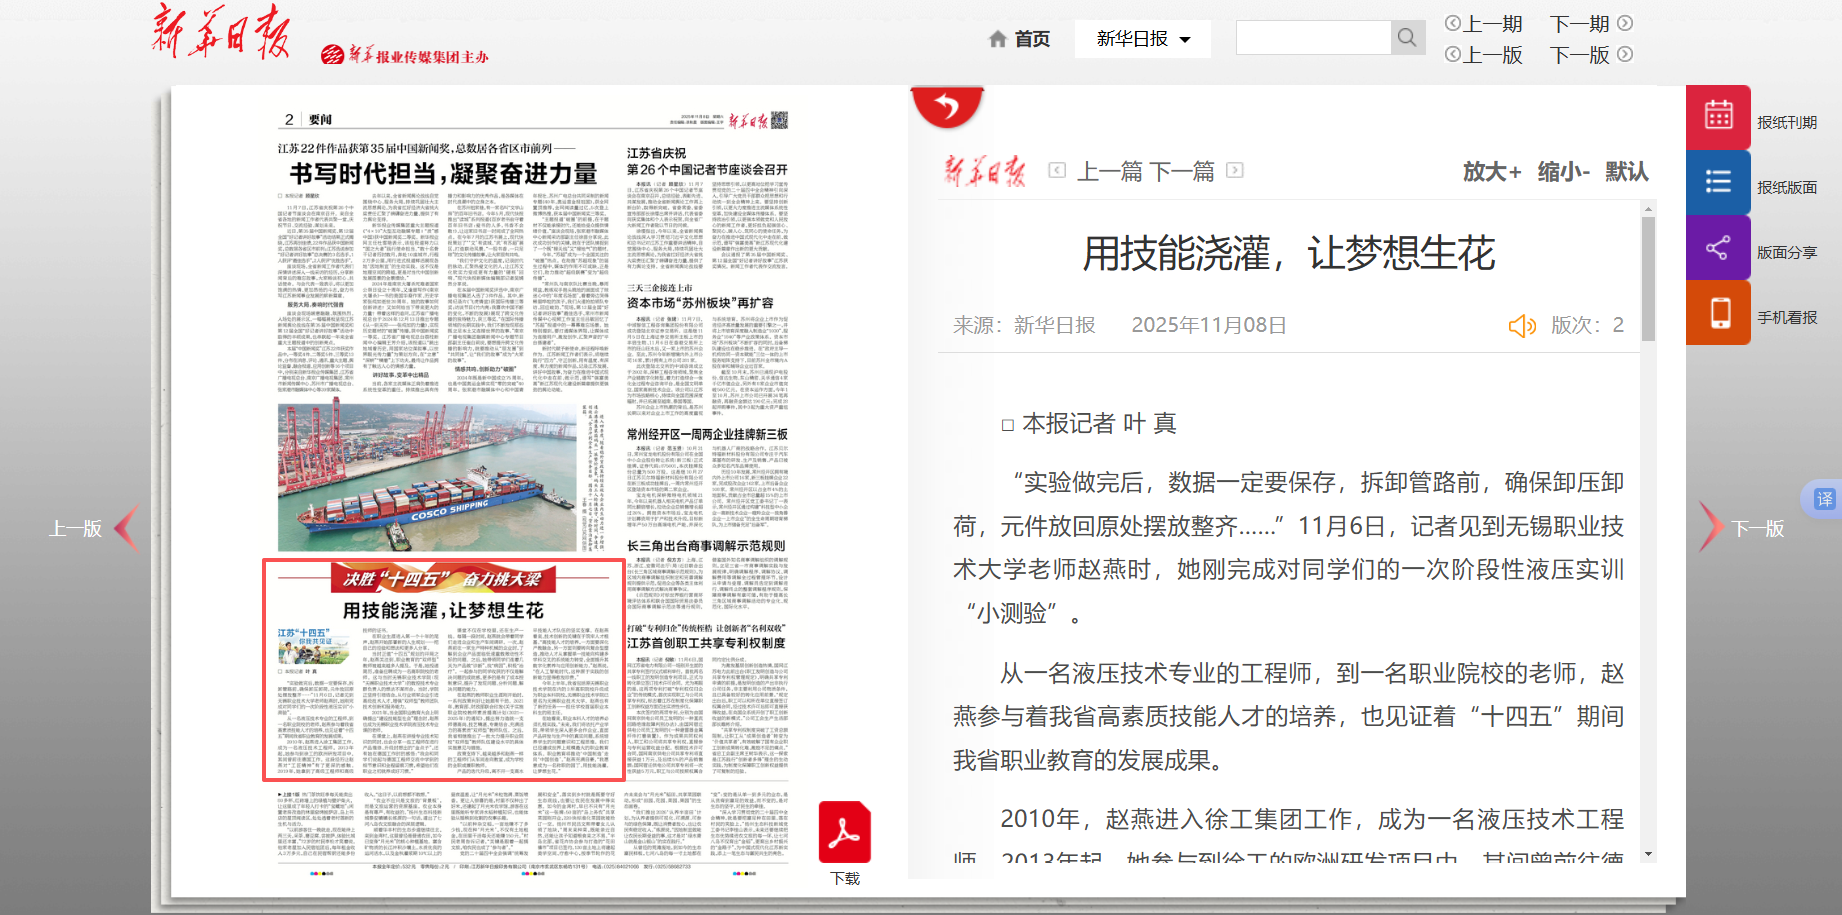Viewport: 1842px width, 915px height.
Task: Open the 报纸刊期 calendar icon
Action: 1718,116
